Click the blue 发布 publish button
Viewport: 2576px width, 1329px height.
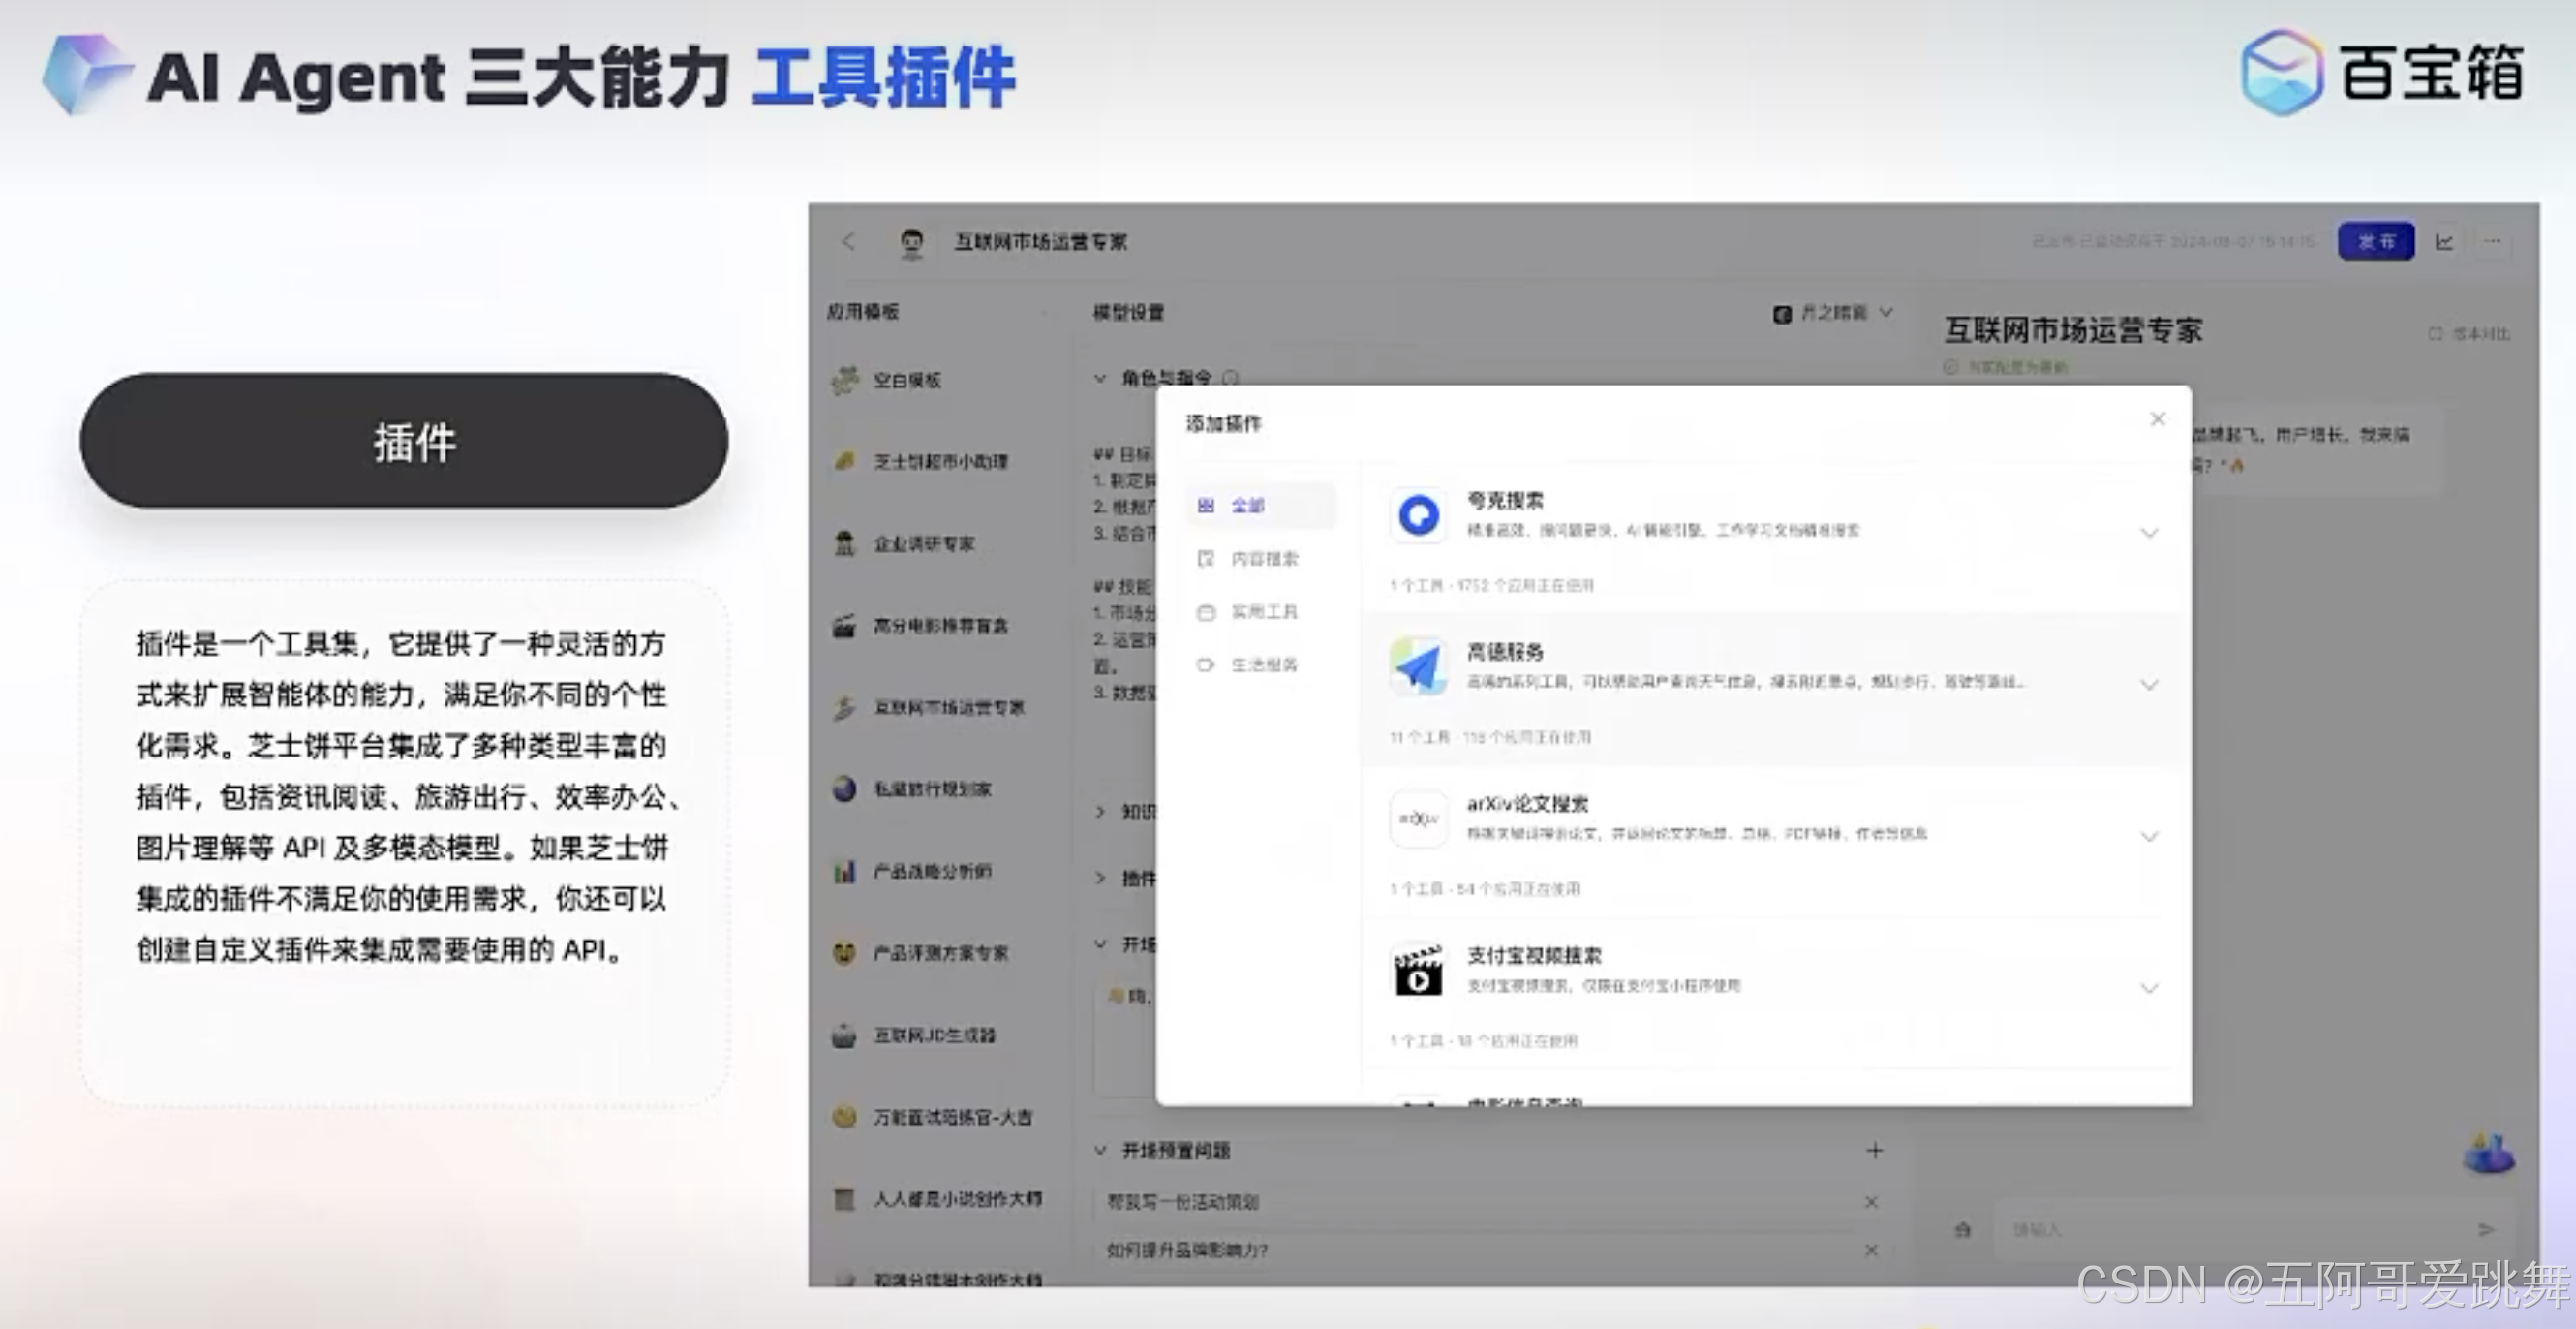(x=2376, y=240)
